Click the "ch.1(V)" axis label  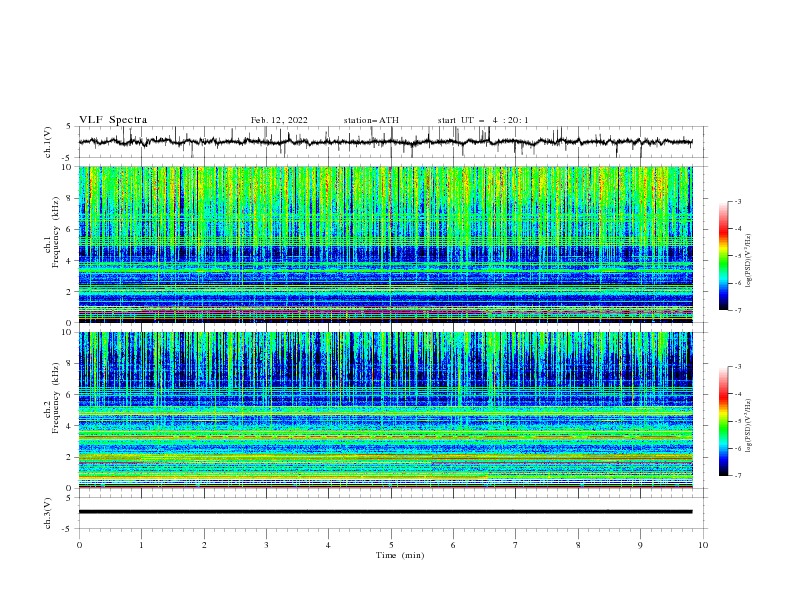coord(48,142)
